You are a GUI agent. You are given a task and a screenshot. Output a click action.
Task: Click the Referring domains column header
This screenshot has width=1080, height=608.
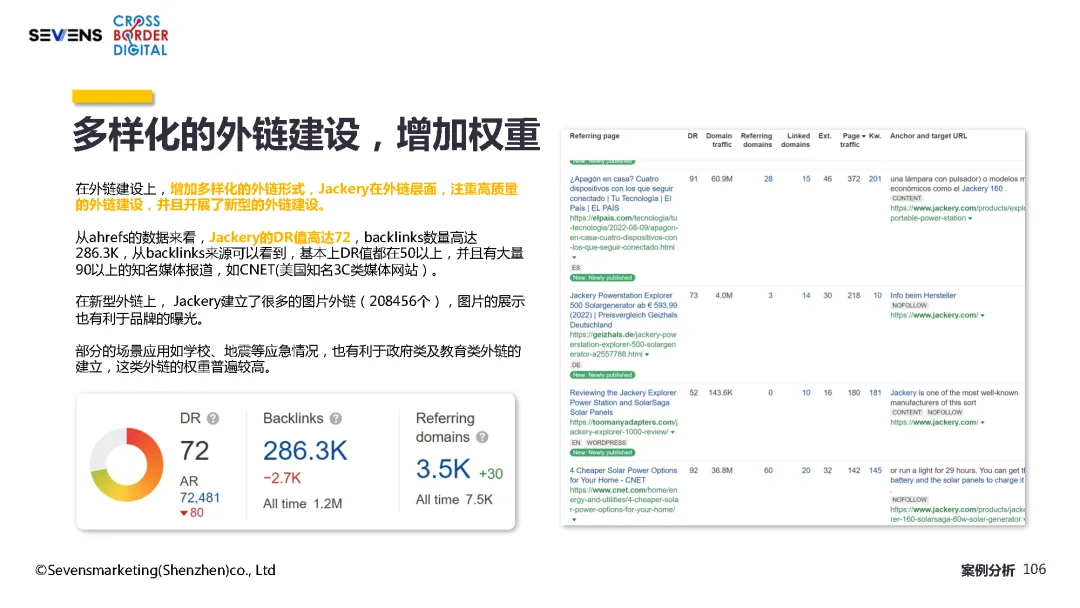click(756, 140)
